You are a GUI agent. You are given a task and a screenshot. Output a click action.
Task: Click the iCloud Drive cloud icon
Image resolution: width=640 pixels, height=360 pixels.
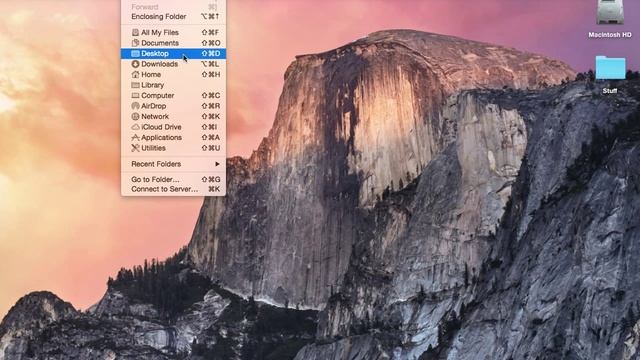pyautogui.click(x=135, y=127)
